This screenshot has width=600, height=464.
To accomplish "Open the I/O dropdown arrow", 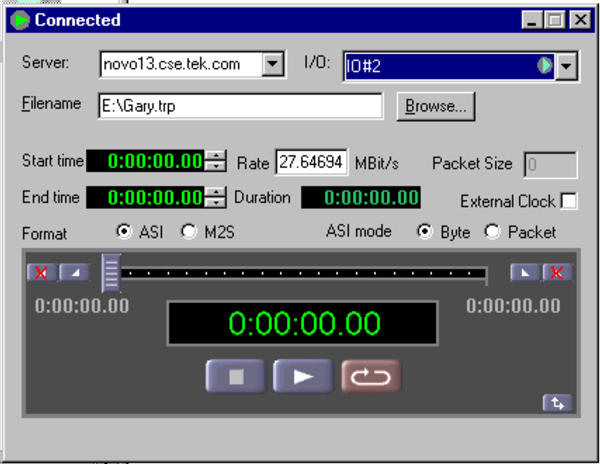I will [x=566, y=66].
